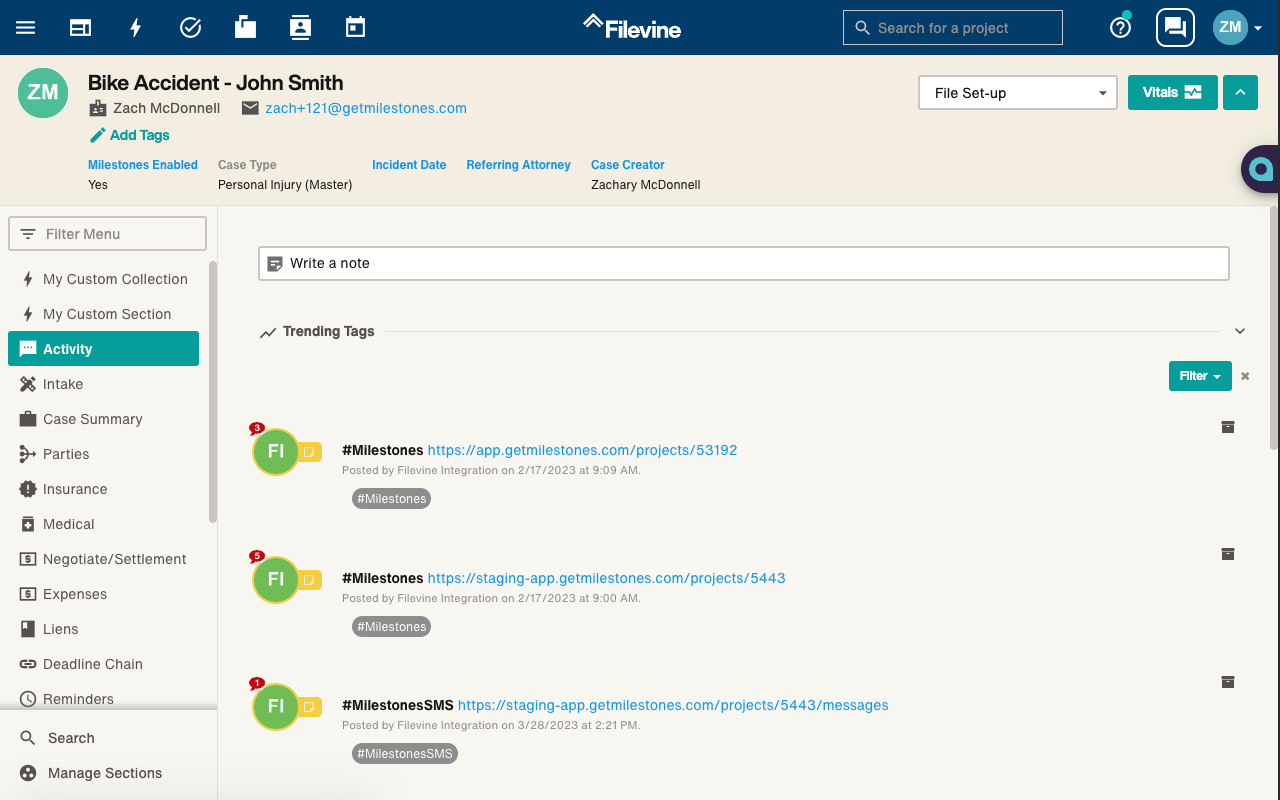The width and height of the screenshot is (1280, 800).
Task: Archive the projects/53192 Milestones note
Action: click(1228, 427)
